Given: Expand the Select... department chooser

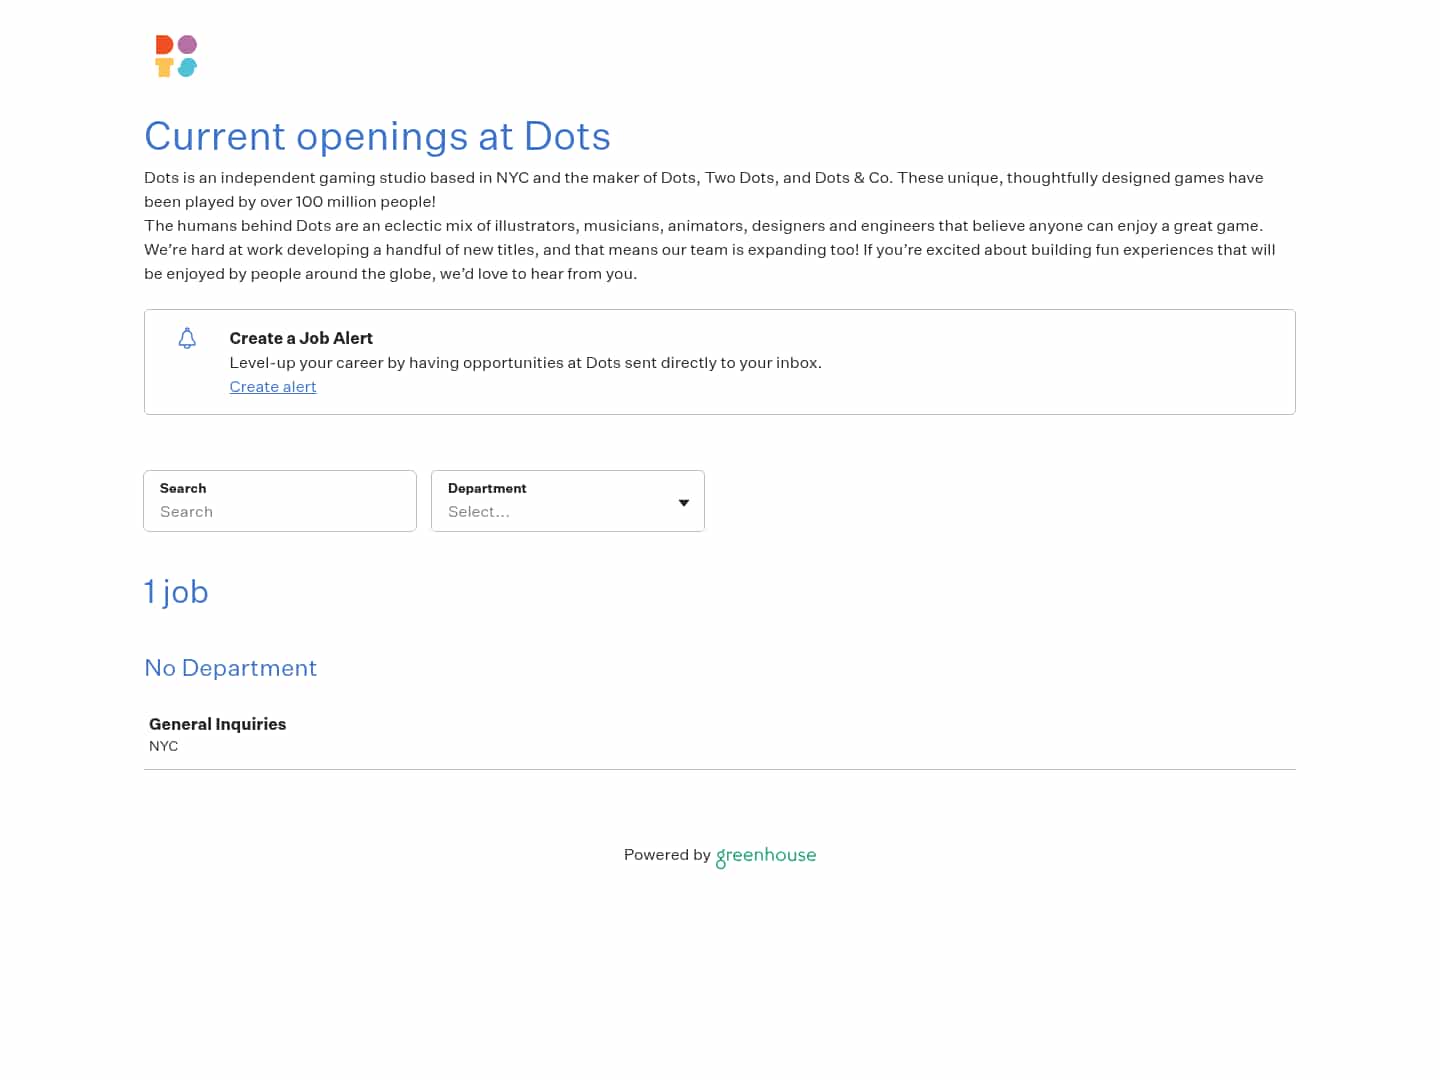Looking at the screenshot, I should pos(567,512).
